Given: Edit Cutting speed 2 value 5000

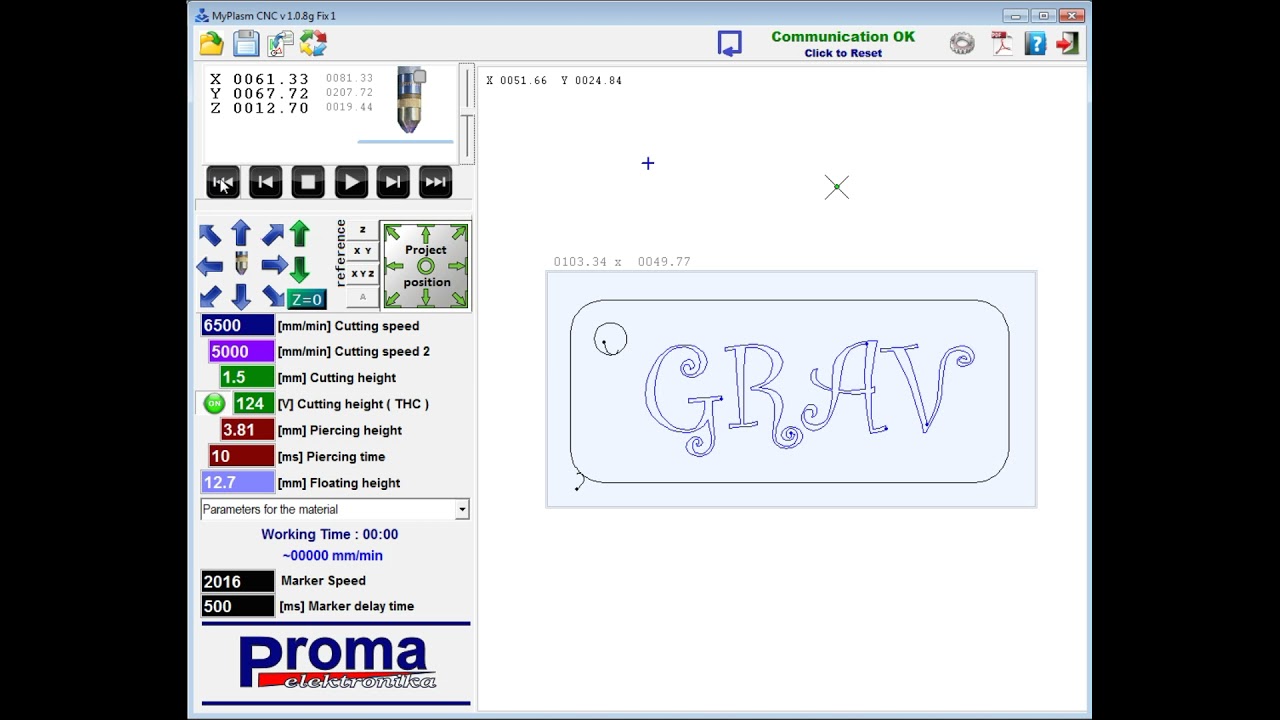Looking at the screenshot, I should point(241,352).
